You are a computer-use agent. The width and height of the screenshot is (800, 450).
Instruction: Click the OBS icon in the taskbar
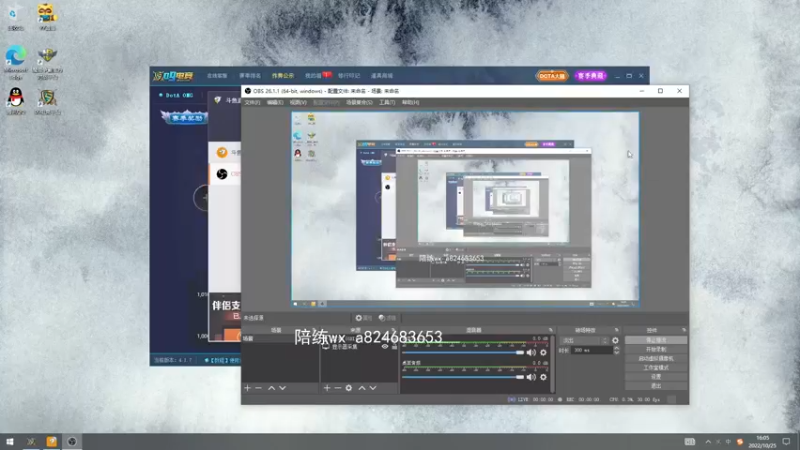(x=72, y=441)
